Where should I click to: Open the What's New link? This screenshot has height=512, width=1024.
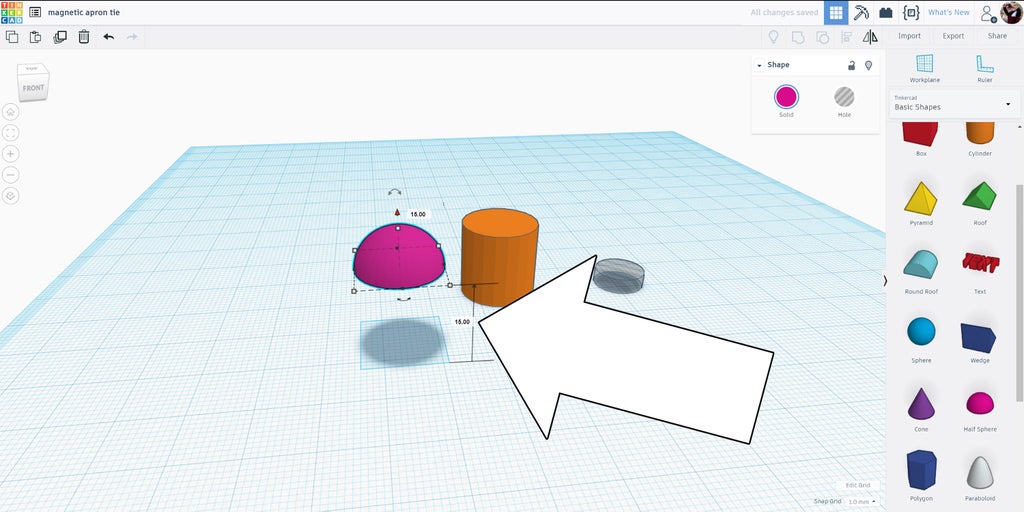[x=948, y=12]
